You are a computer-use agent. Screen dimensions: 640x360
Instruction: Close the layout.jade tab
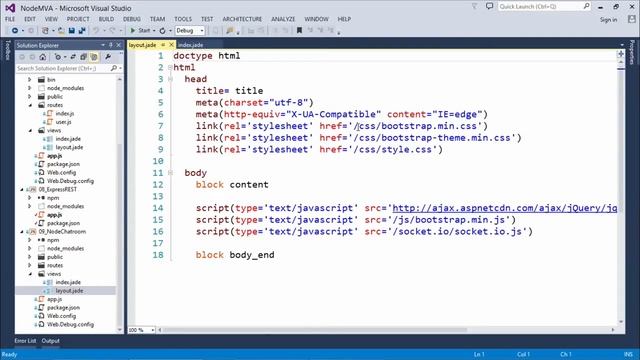pos(171,44)
